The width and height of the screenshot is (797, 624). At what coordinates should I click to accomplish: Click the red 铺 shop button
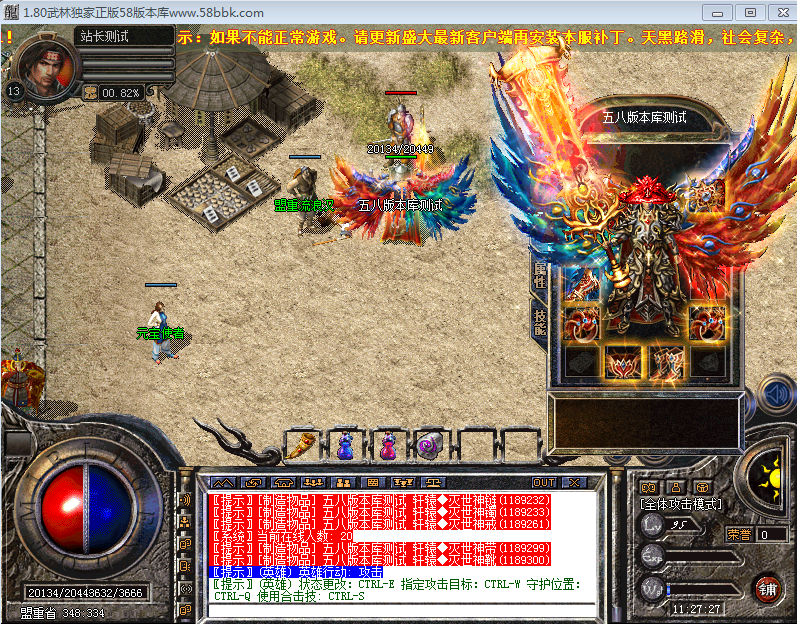pyautogui.click(x=768, y=589)
